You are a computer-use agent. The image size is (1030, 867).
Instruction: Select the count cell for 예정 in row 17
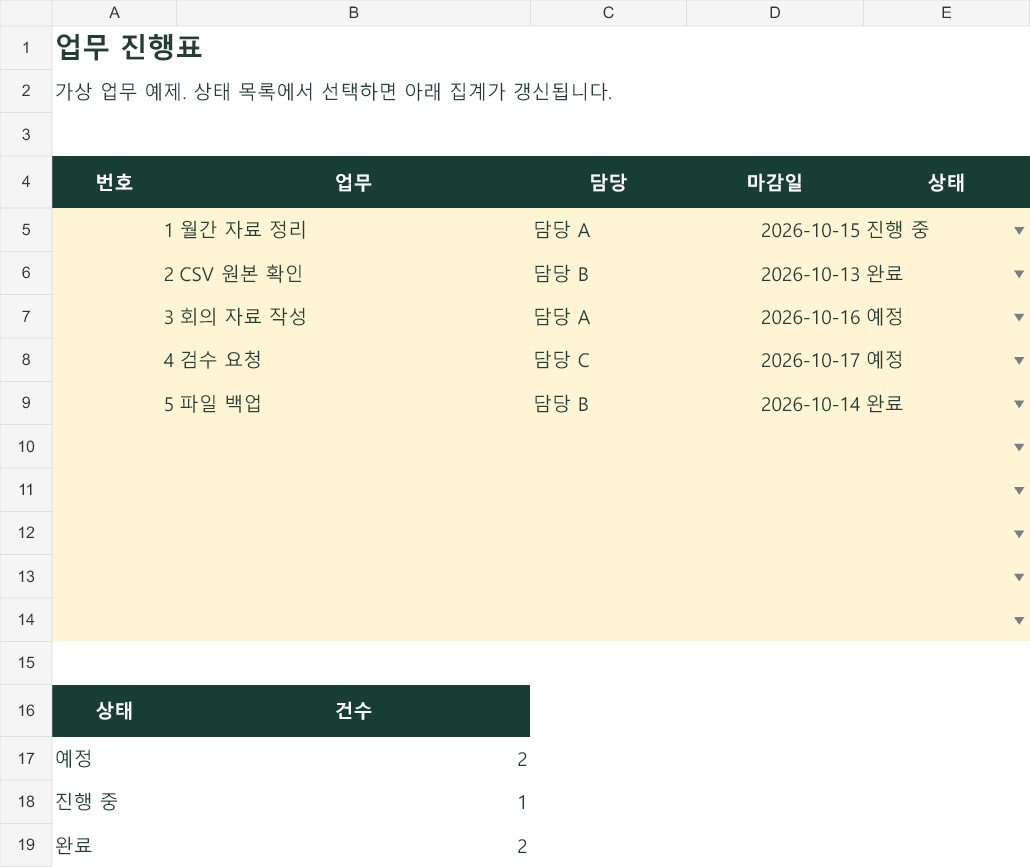click(353, 759)
